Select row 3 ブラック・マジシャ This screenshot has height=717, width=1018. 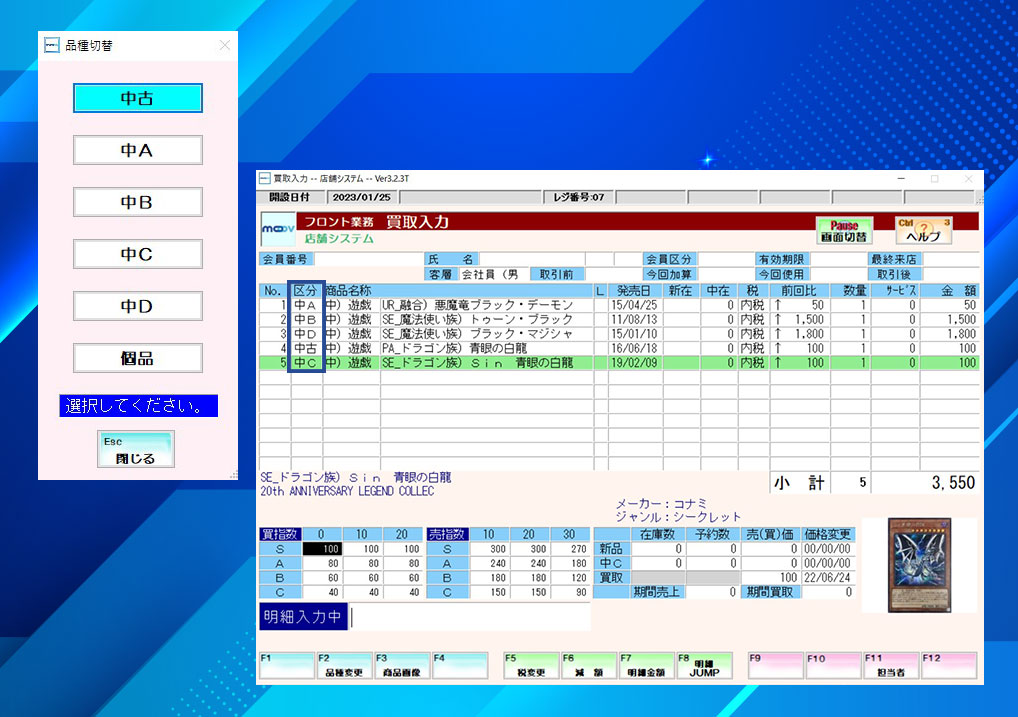tap(619, 333)
